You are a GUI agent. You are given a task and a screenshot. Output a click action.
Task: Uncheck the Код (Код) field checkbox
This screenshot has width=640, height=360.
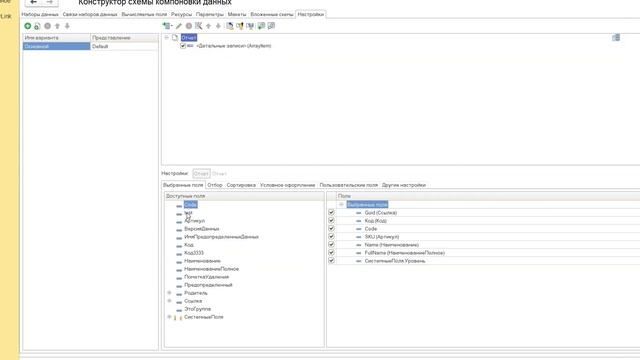tap(331, 220)
